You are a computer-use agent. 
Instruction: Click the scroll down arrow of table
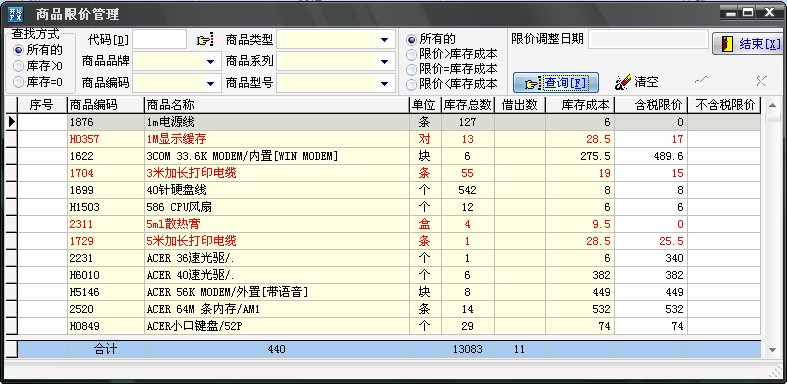click(x=773, y=350)
